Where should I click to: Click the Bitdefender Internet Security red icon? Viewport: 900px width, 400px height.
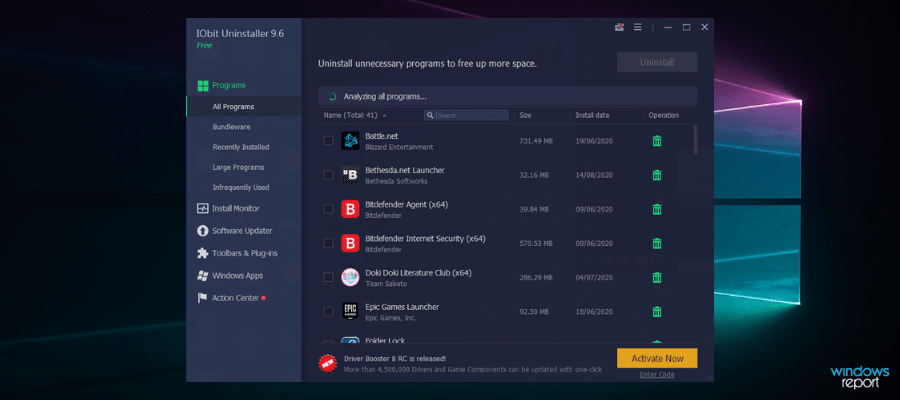click(x=350, y=243)
